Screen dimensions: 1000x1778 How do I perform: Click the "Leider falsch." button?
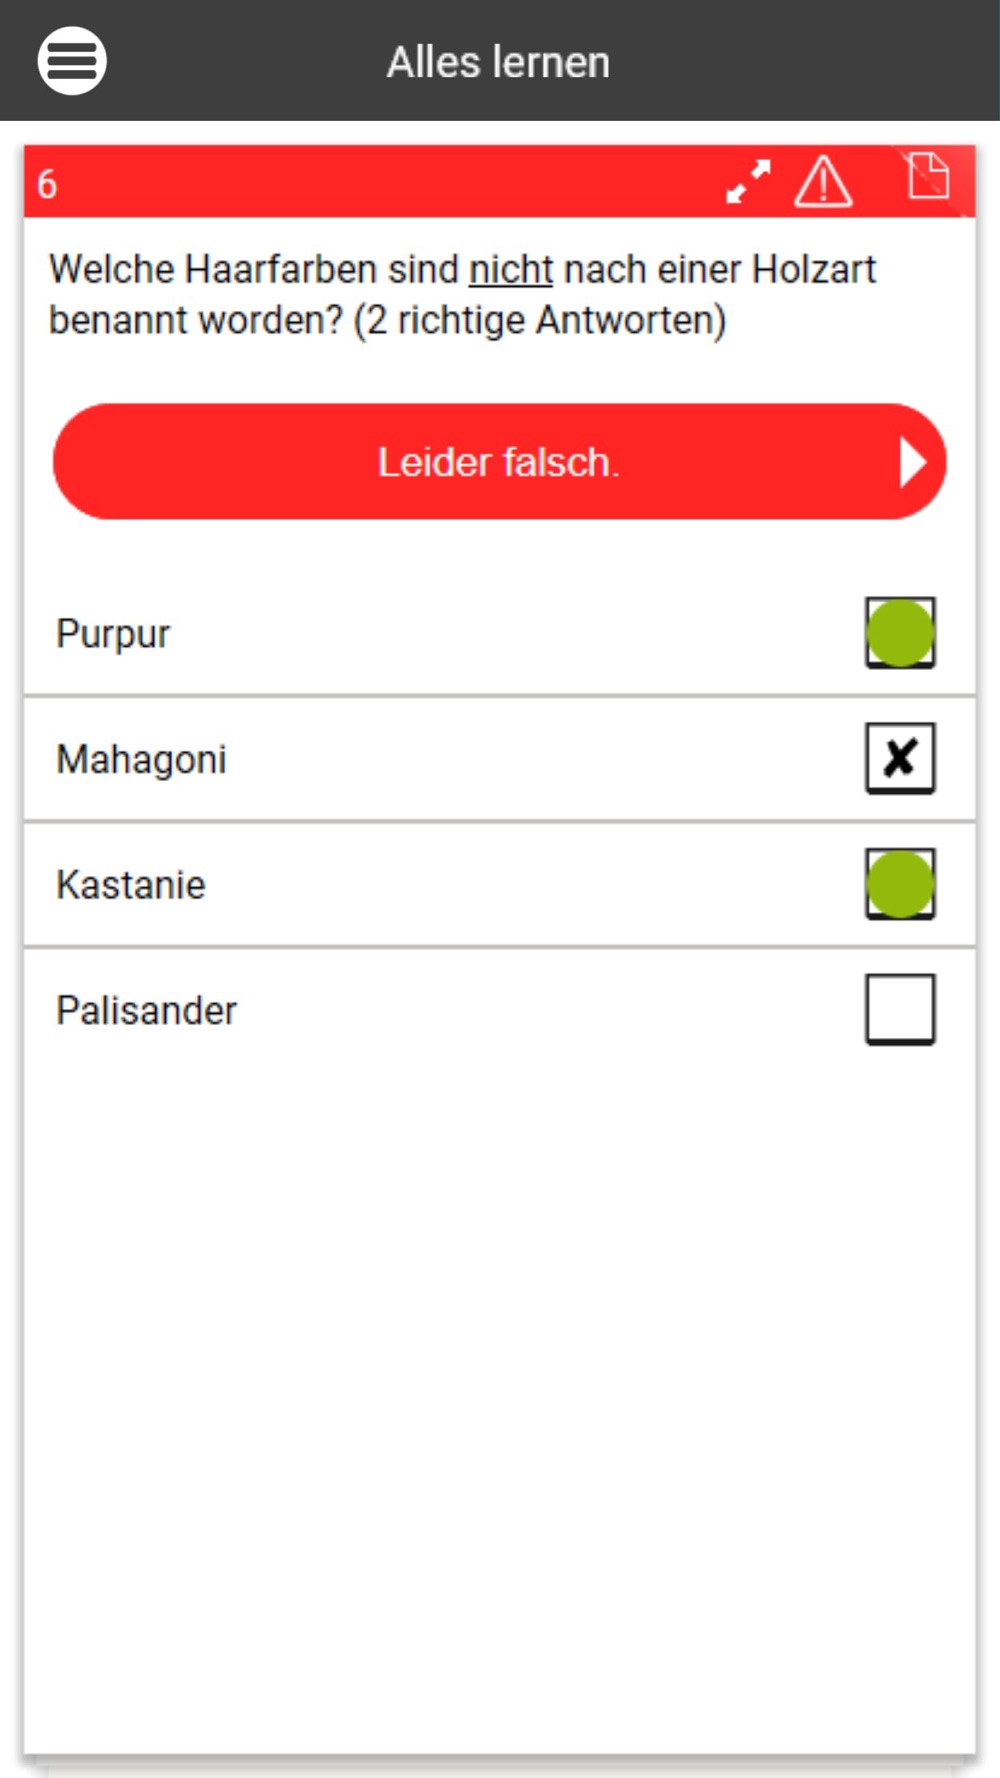[499, 462]
